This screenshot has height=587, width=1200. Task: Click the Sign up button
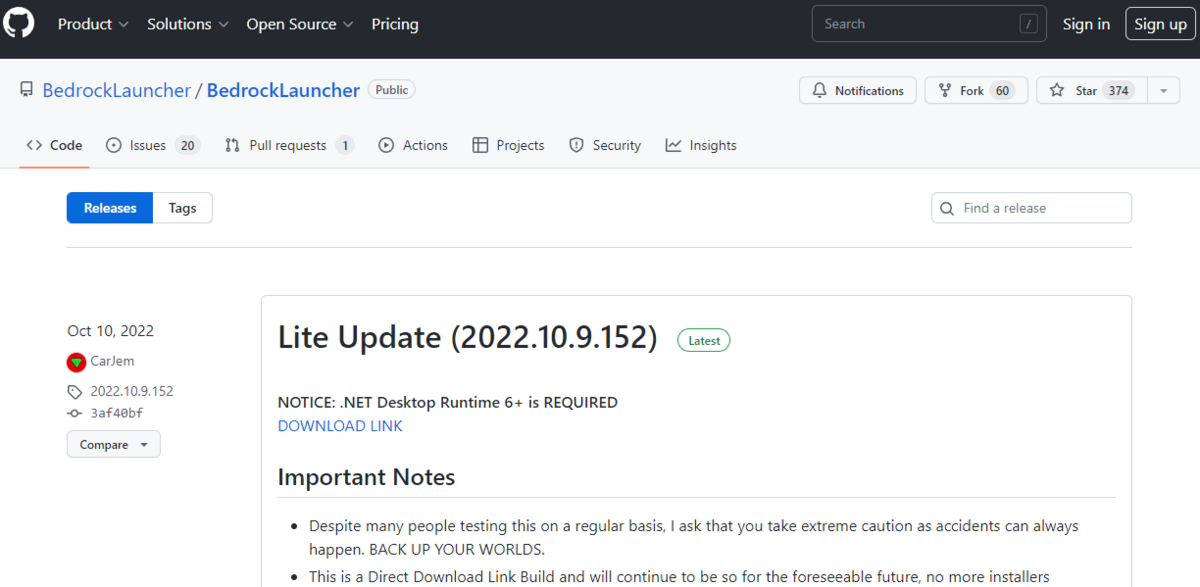point(1160,24)
